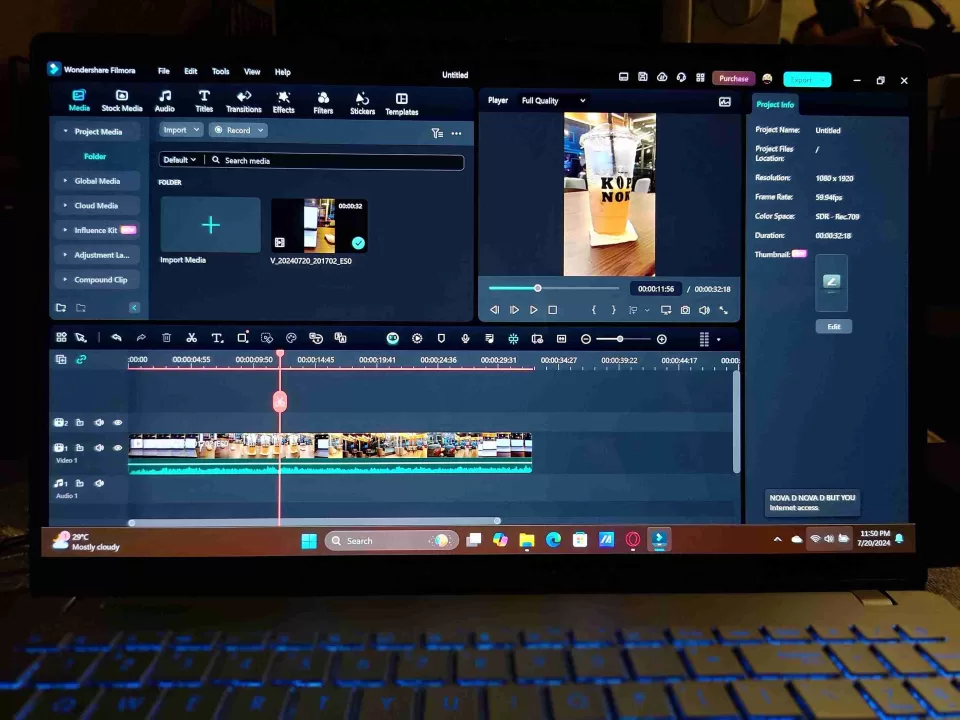The width and height of the screenshot is (960, 720).
Task: Expand Cloud Media section
Action: [66, 205]
